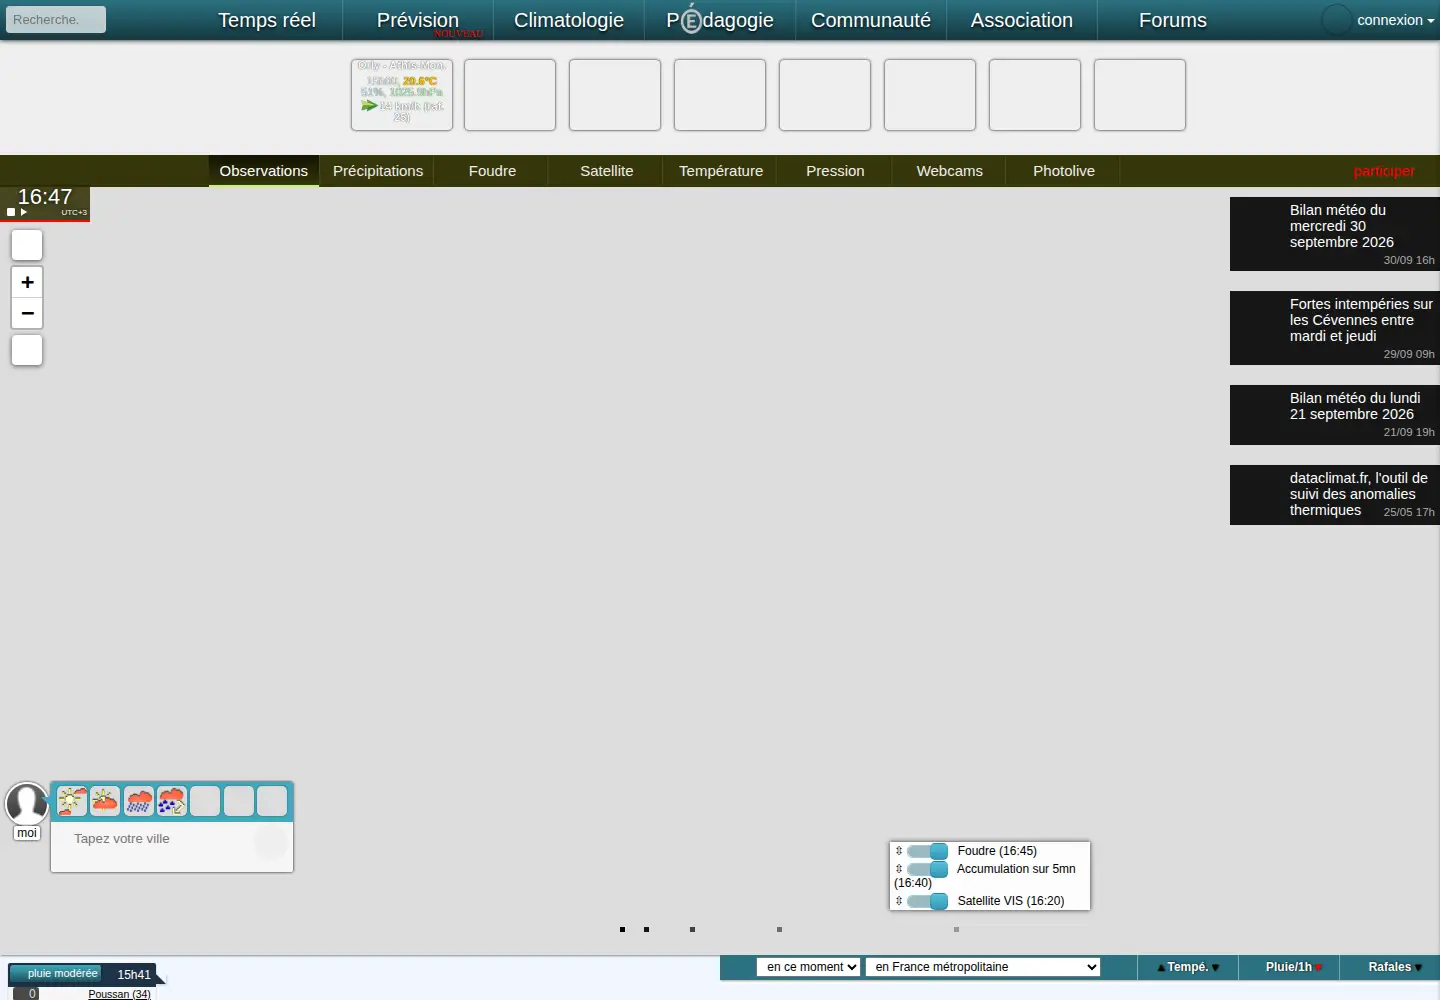This screenshot has width=1440, height=1000.
Task: Switch to the Photolive tab
Action: [1064, 171]
